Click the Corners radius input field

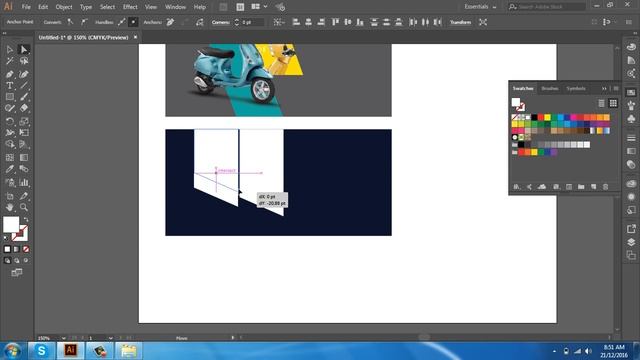click(x=253, y=22)
